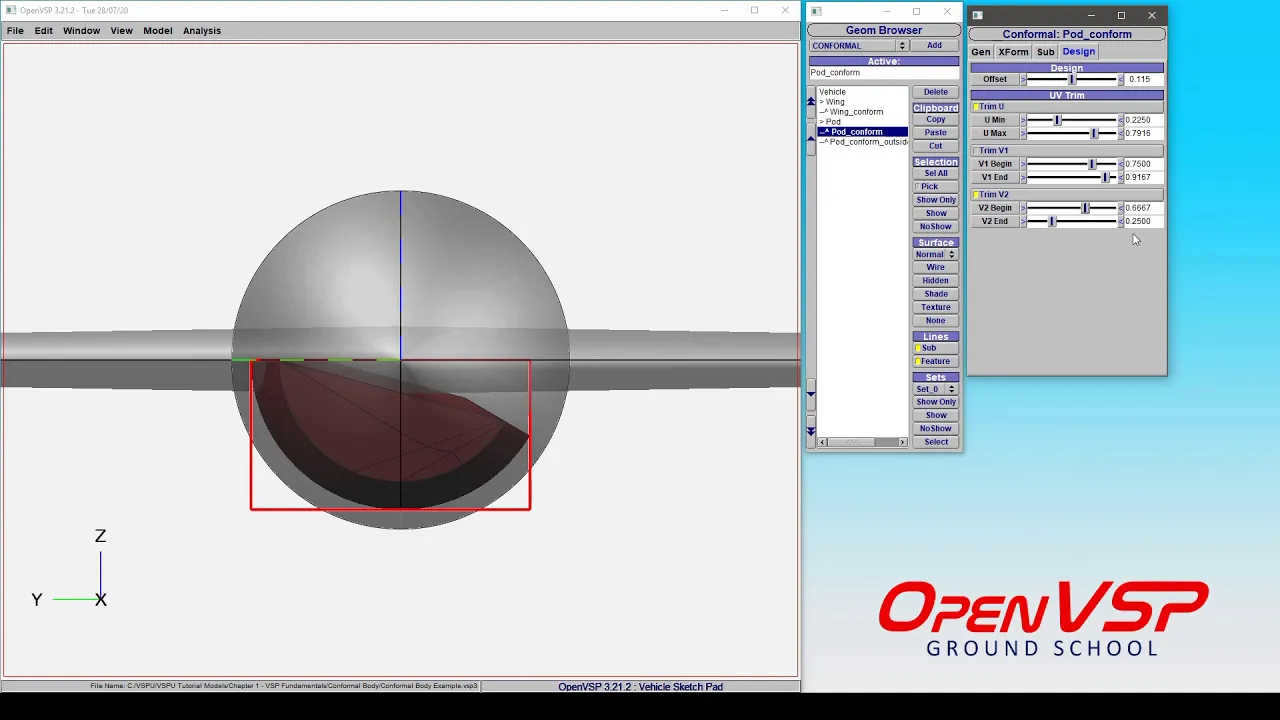Open the Normal surface mode dropdown

936,255
